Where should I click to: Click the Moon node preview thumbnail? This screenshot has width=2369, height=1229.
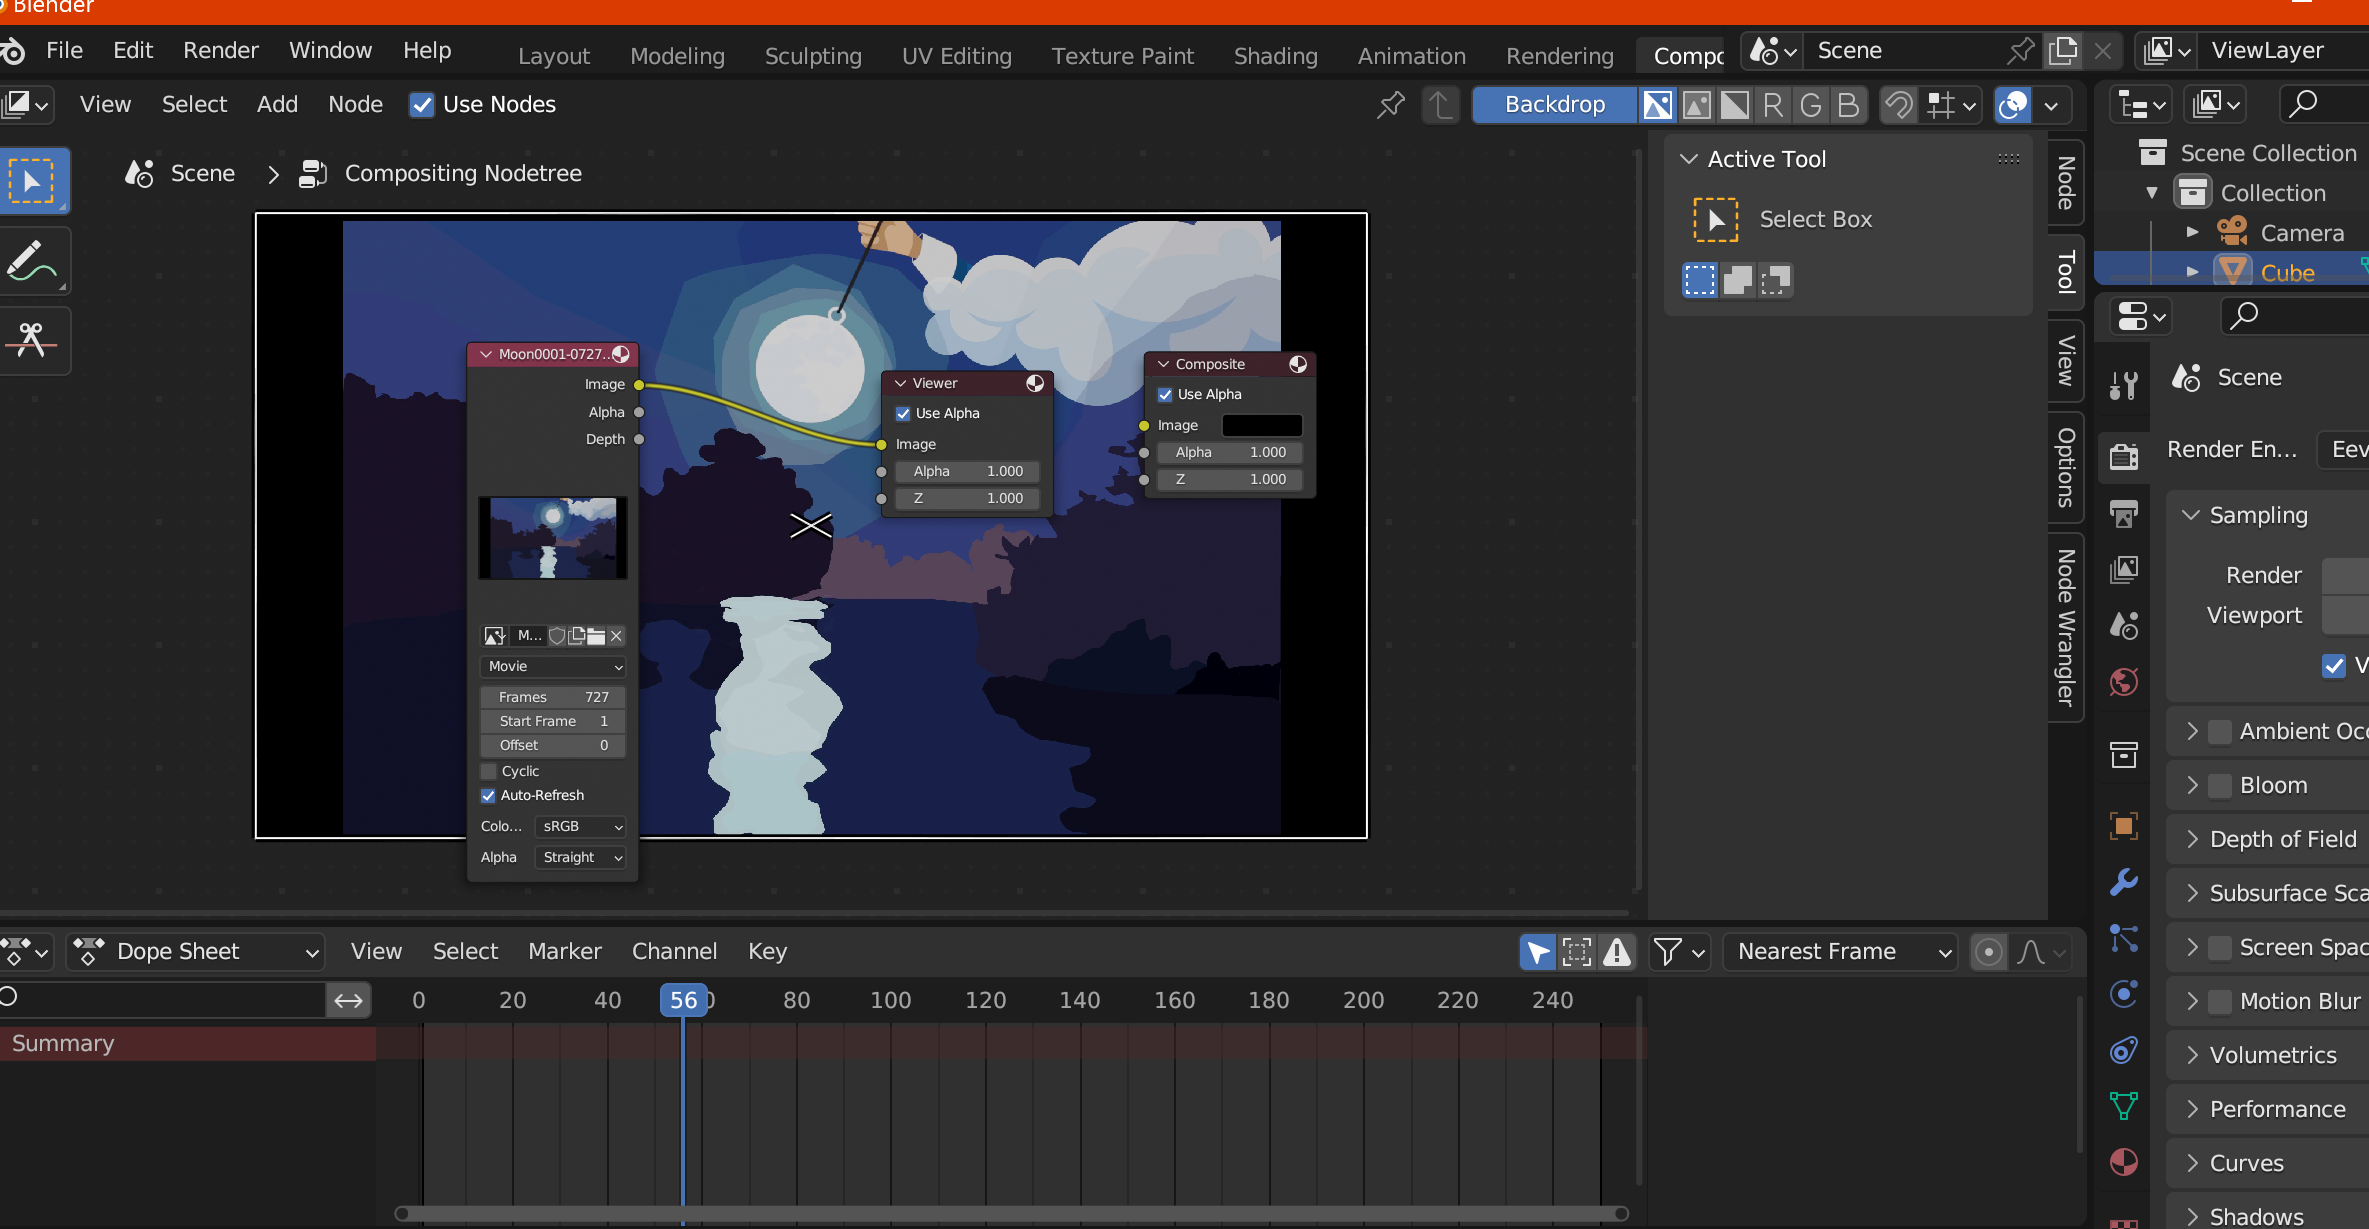[553, 538]
